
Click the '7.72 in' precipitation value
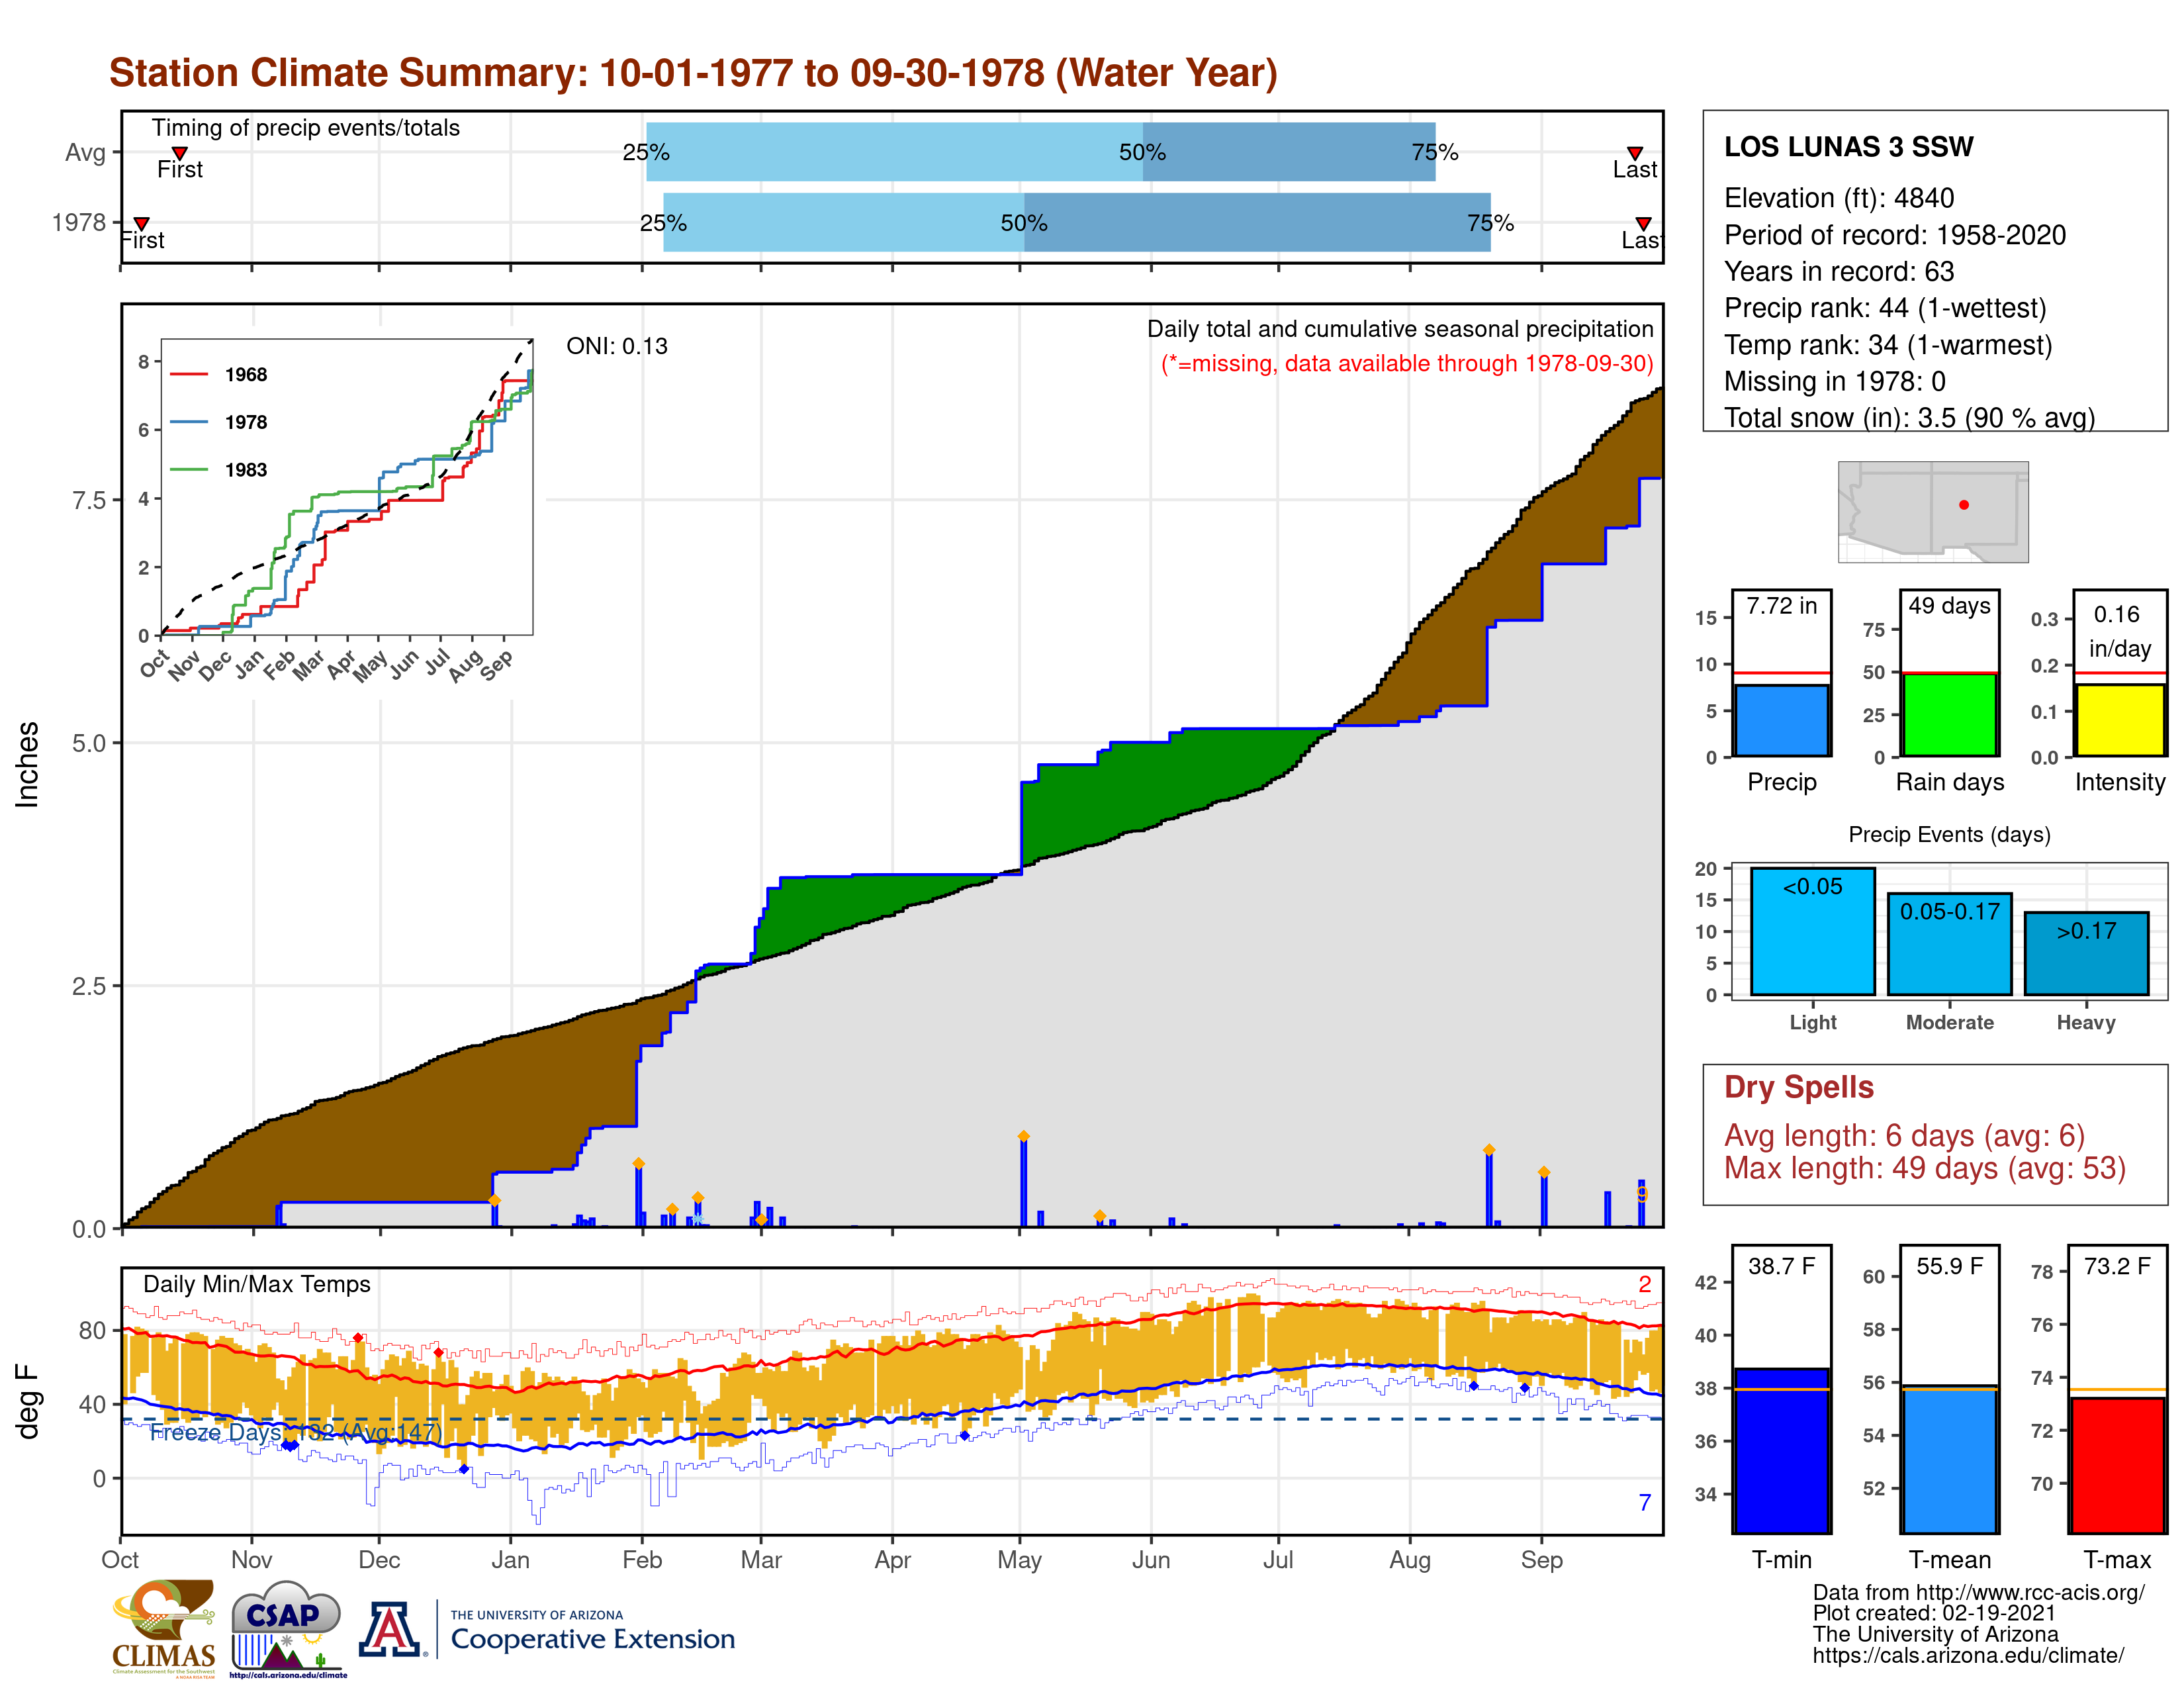point(1781,605)
